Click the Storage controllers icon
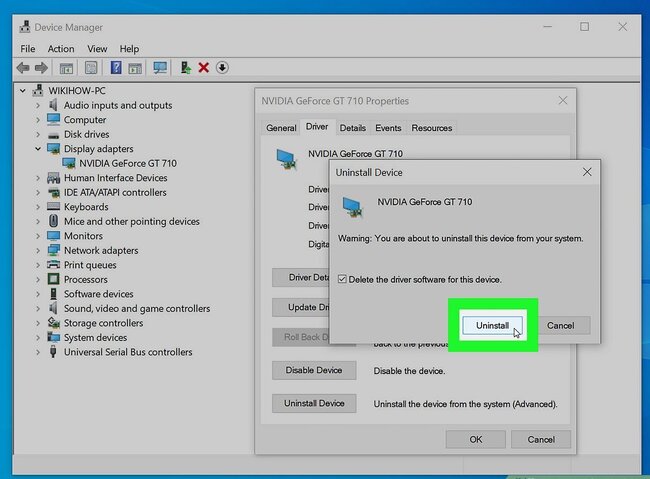The image size is (650, 479). point(53,322)
